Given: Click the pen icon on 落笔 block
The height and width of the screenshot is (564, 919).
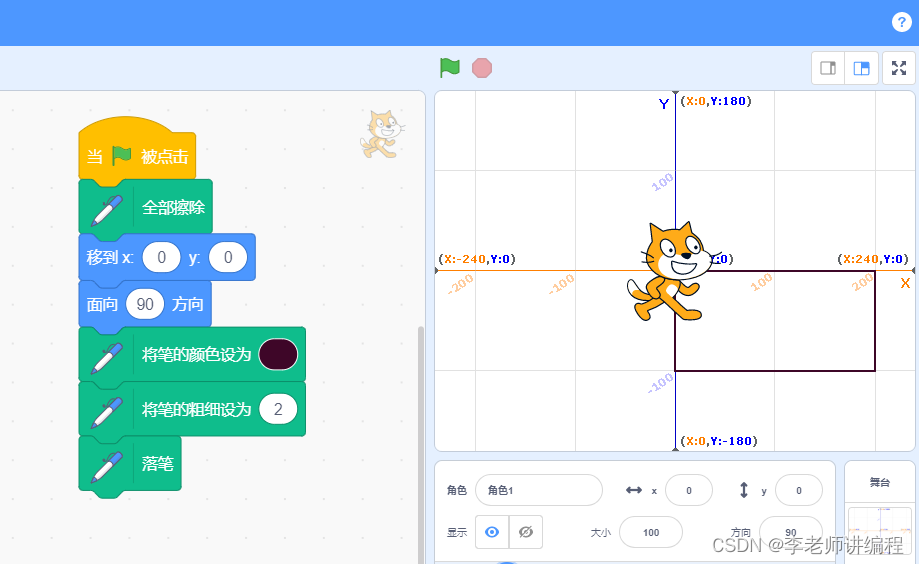Looking at the screenshot, I should point(107,467).
